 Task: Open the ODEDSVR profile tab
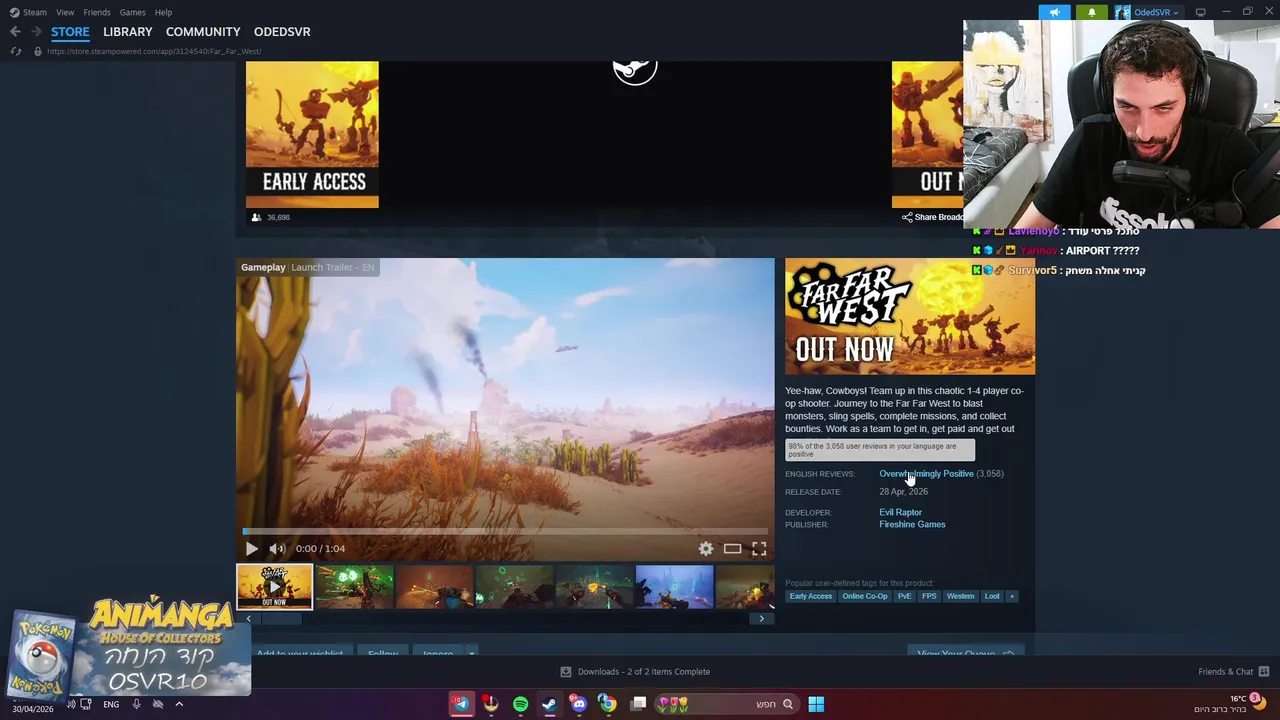point(282,32)
